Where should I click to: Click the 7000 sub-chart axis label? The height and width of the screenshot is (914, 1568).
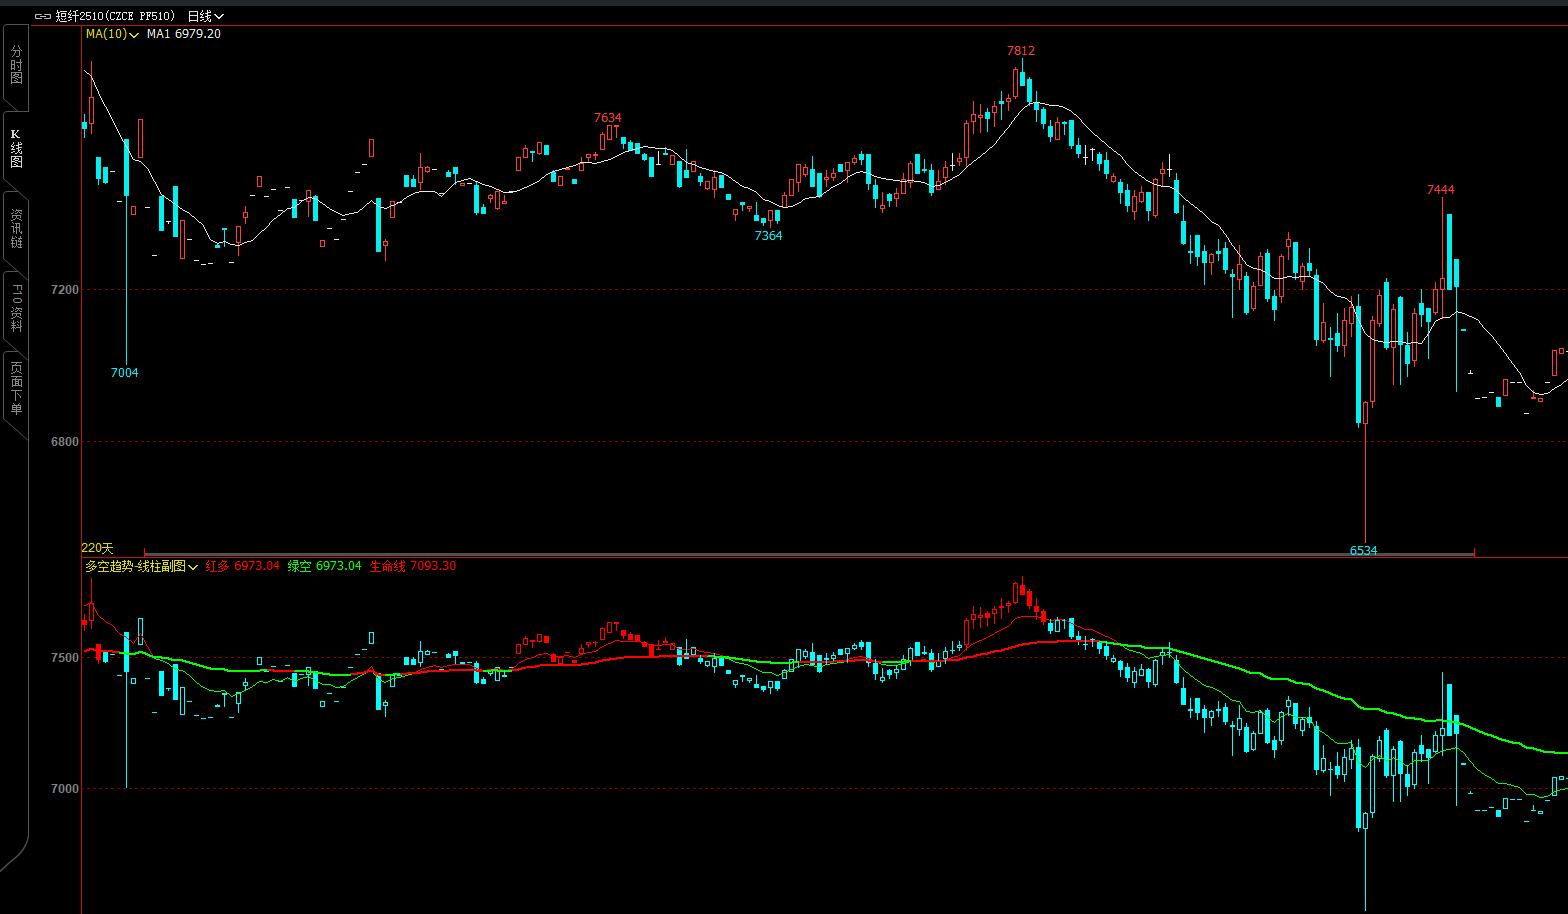click(65, 789)
